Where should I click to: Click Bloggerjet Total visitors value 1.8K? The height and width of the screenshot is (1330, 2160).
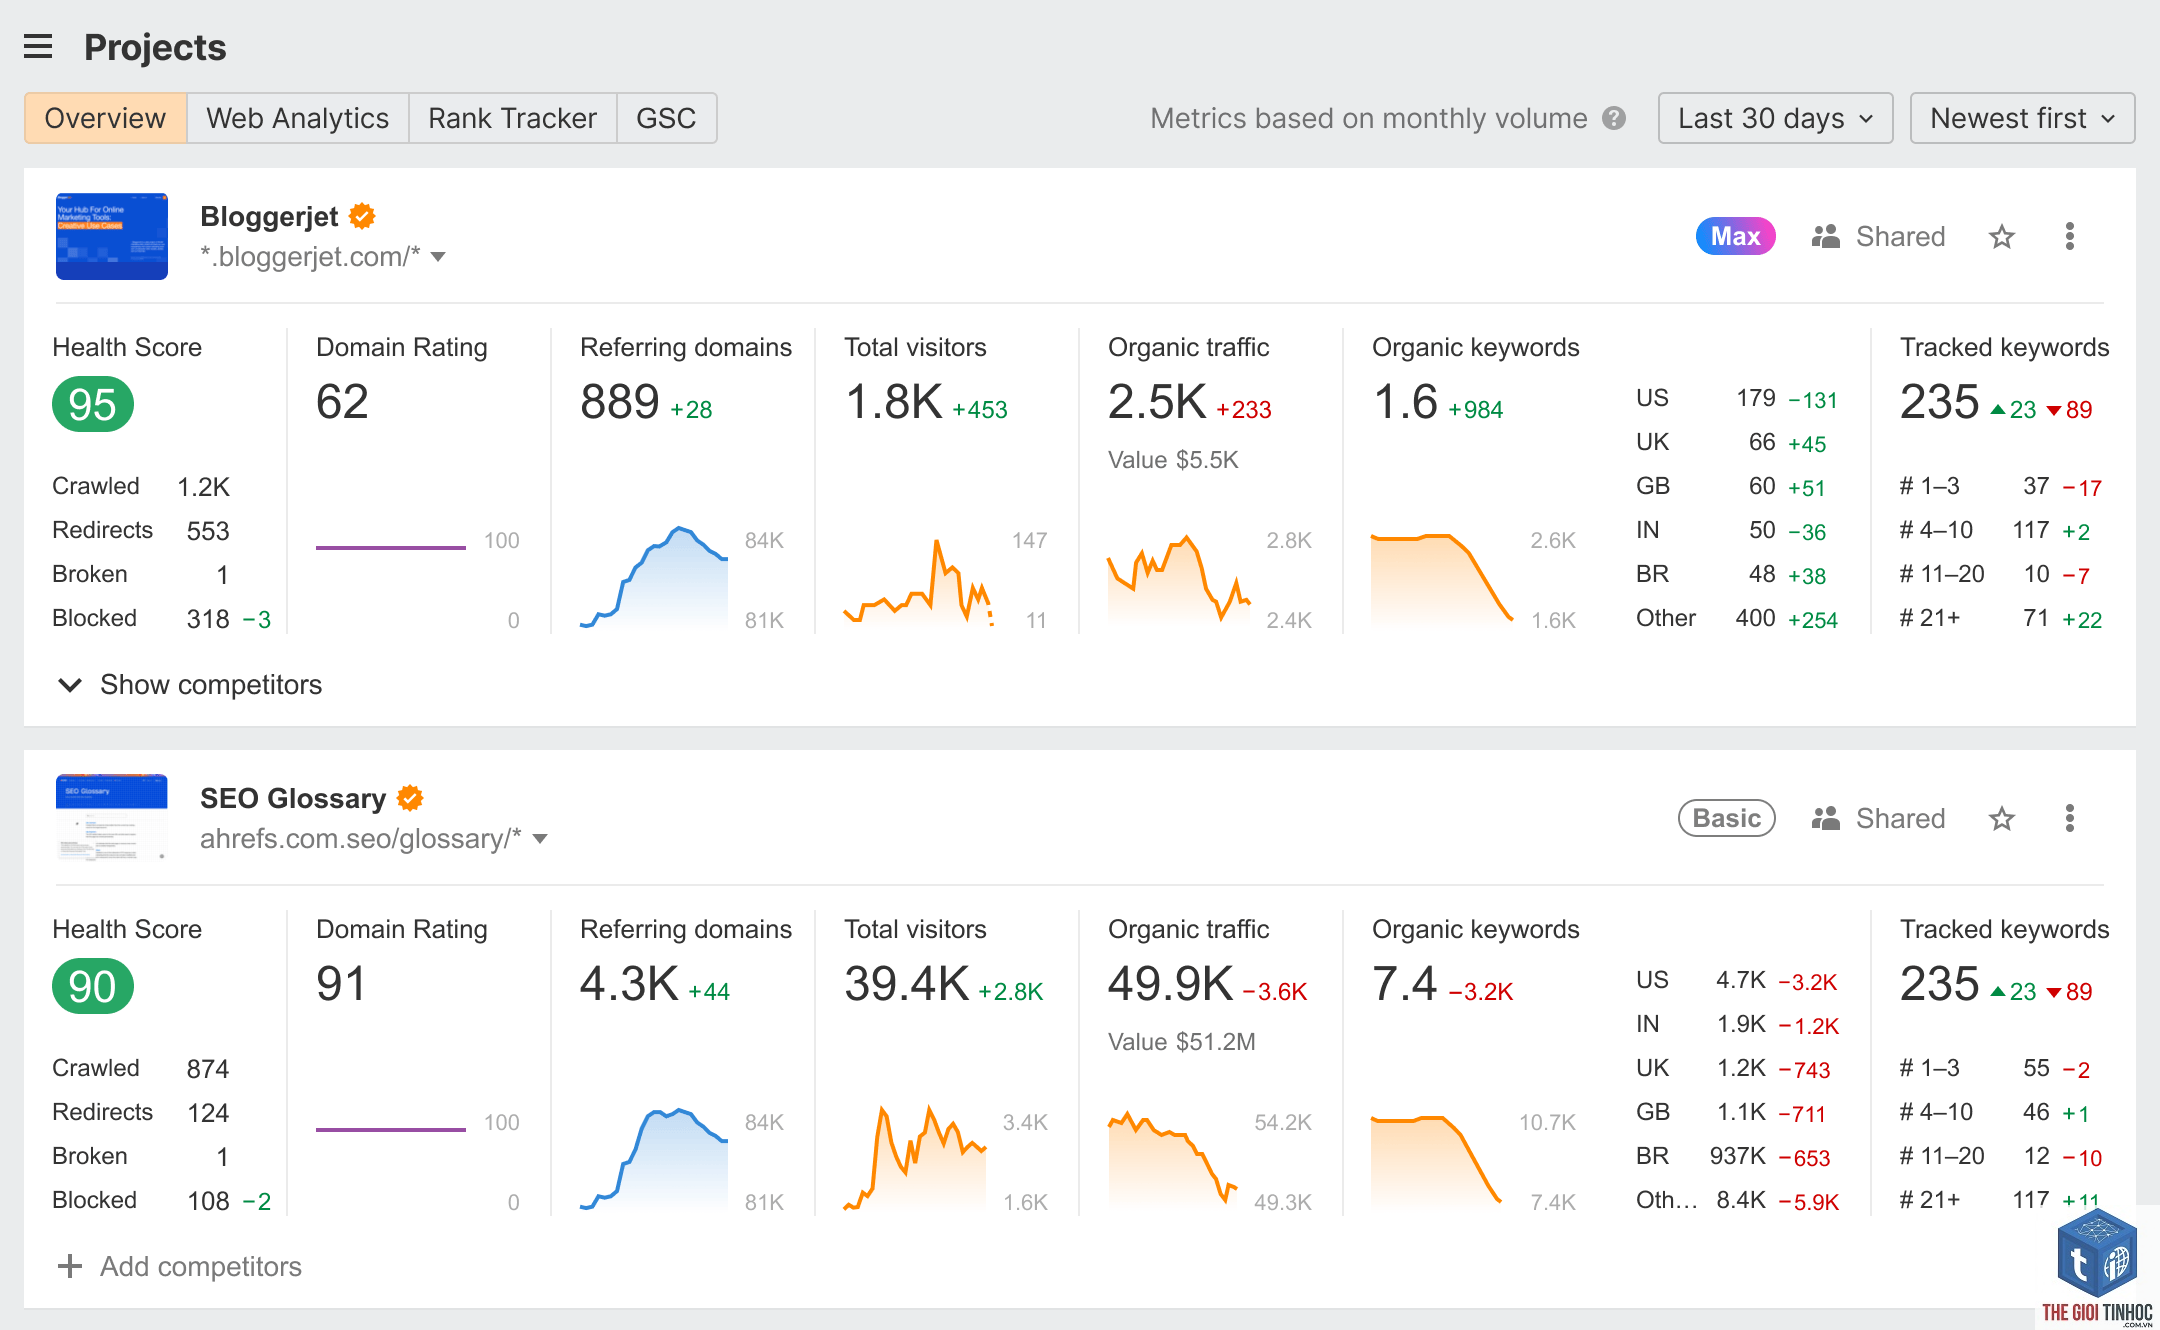(894, 402)
